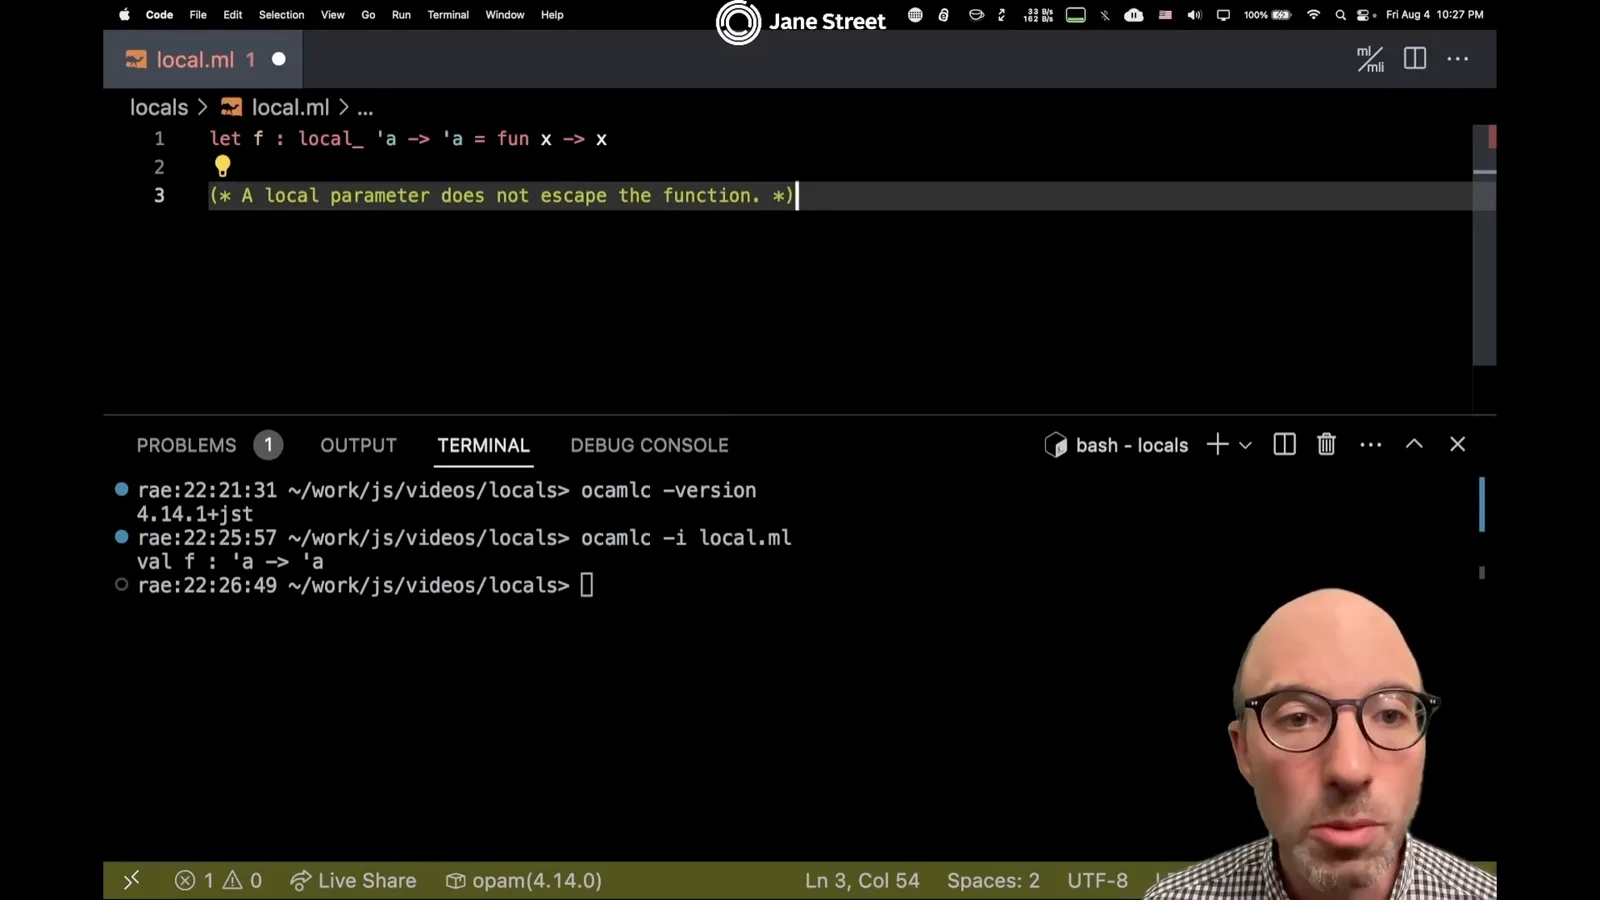Show errors and warnings count in status bar

coord(218,880)
